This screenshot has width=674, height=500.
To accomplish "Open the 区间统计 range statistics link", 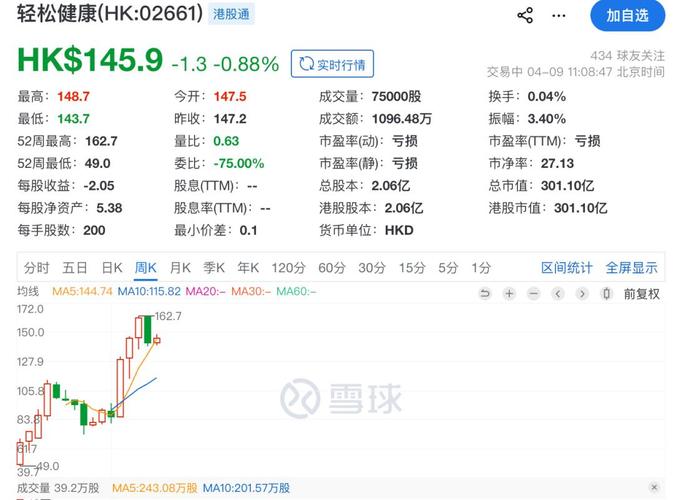I will [x=567, y=267].
